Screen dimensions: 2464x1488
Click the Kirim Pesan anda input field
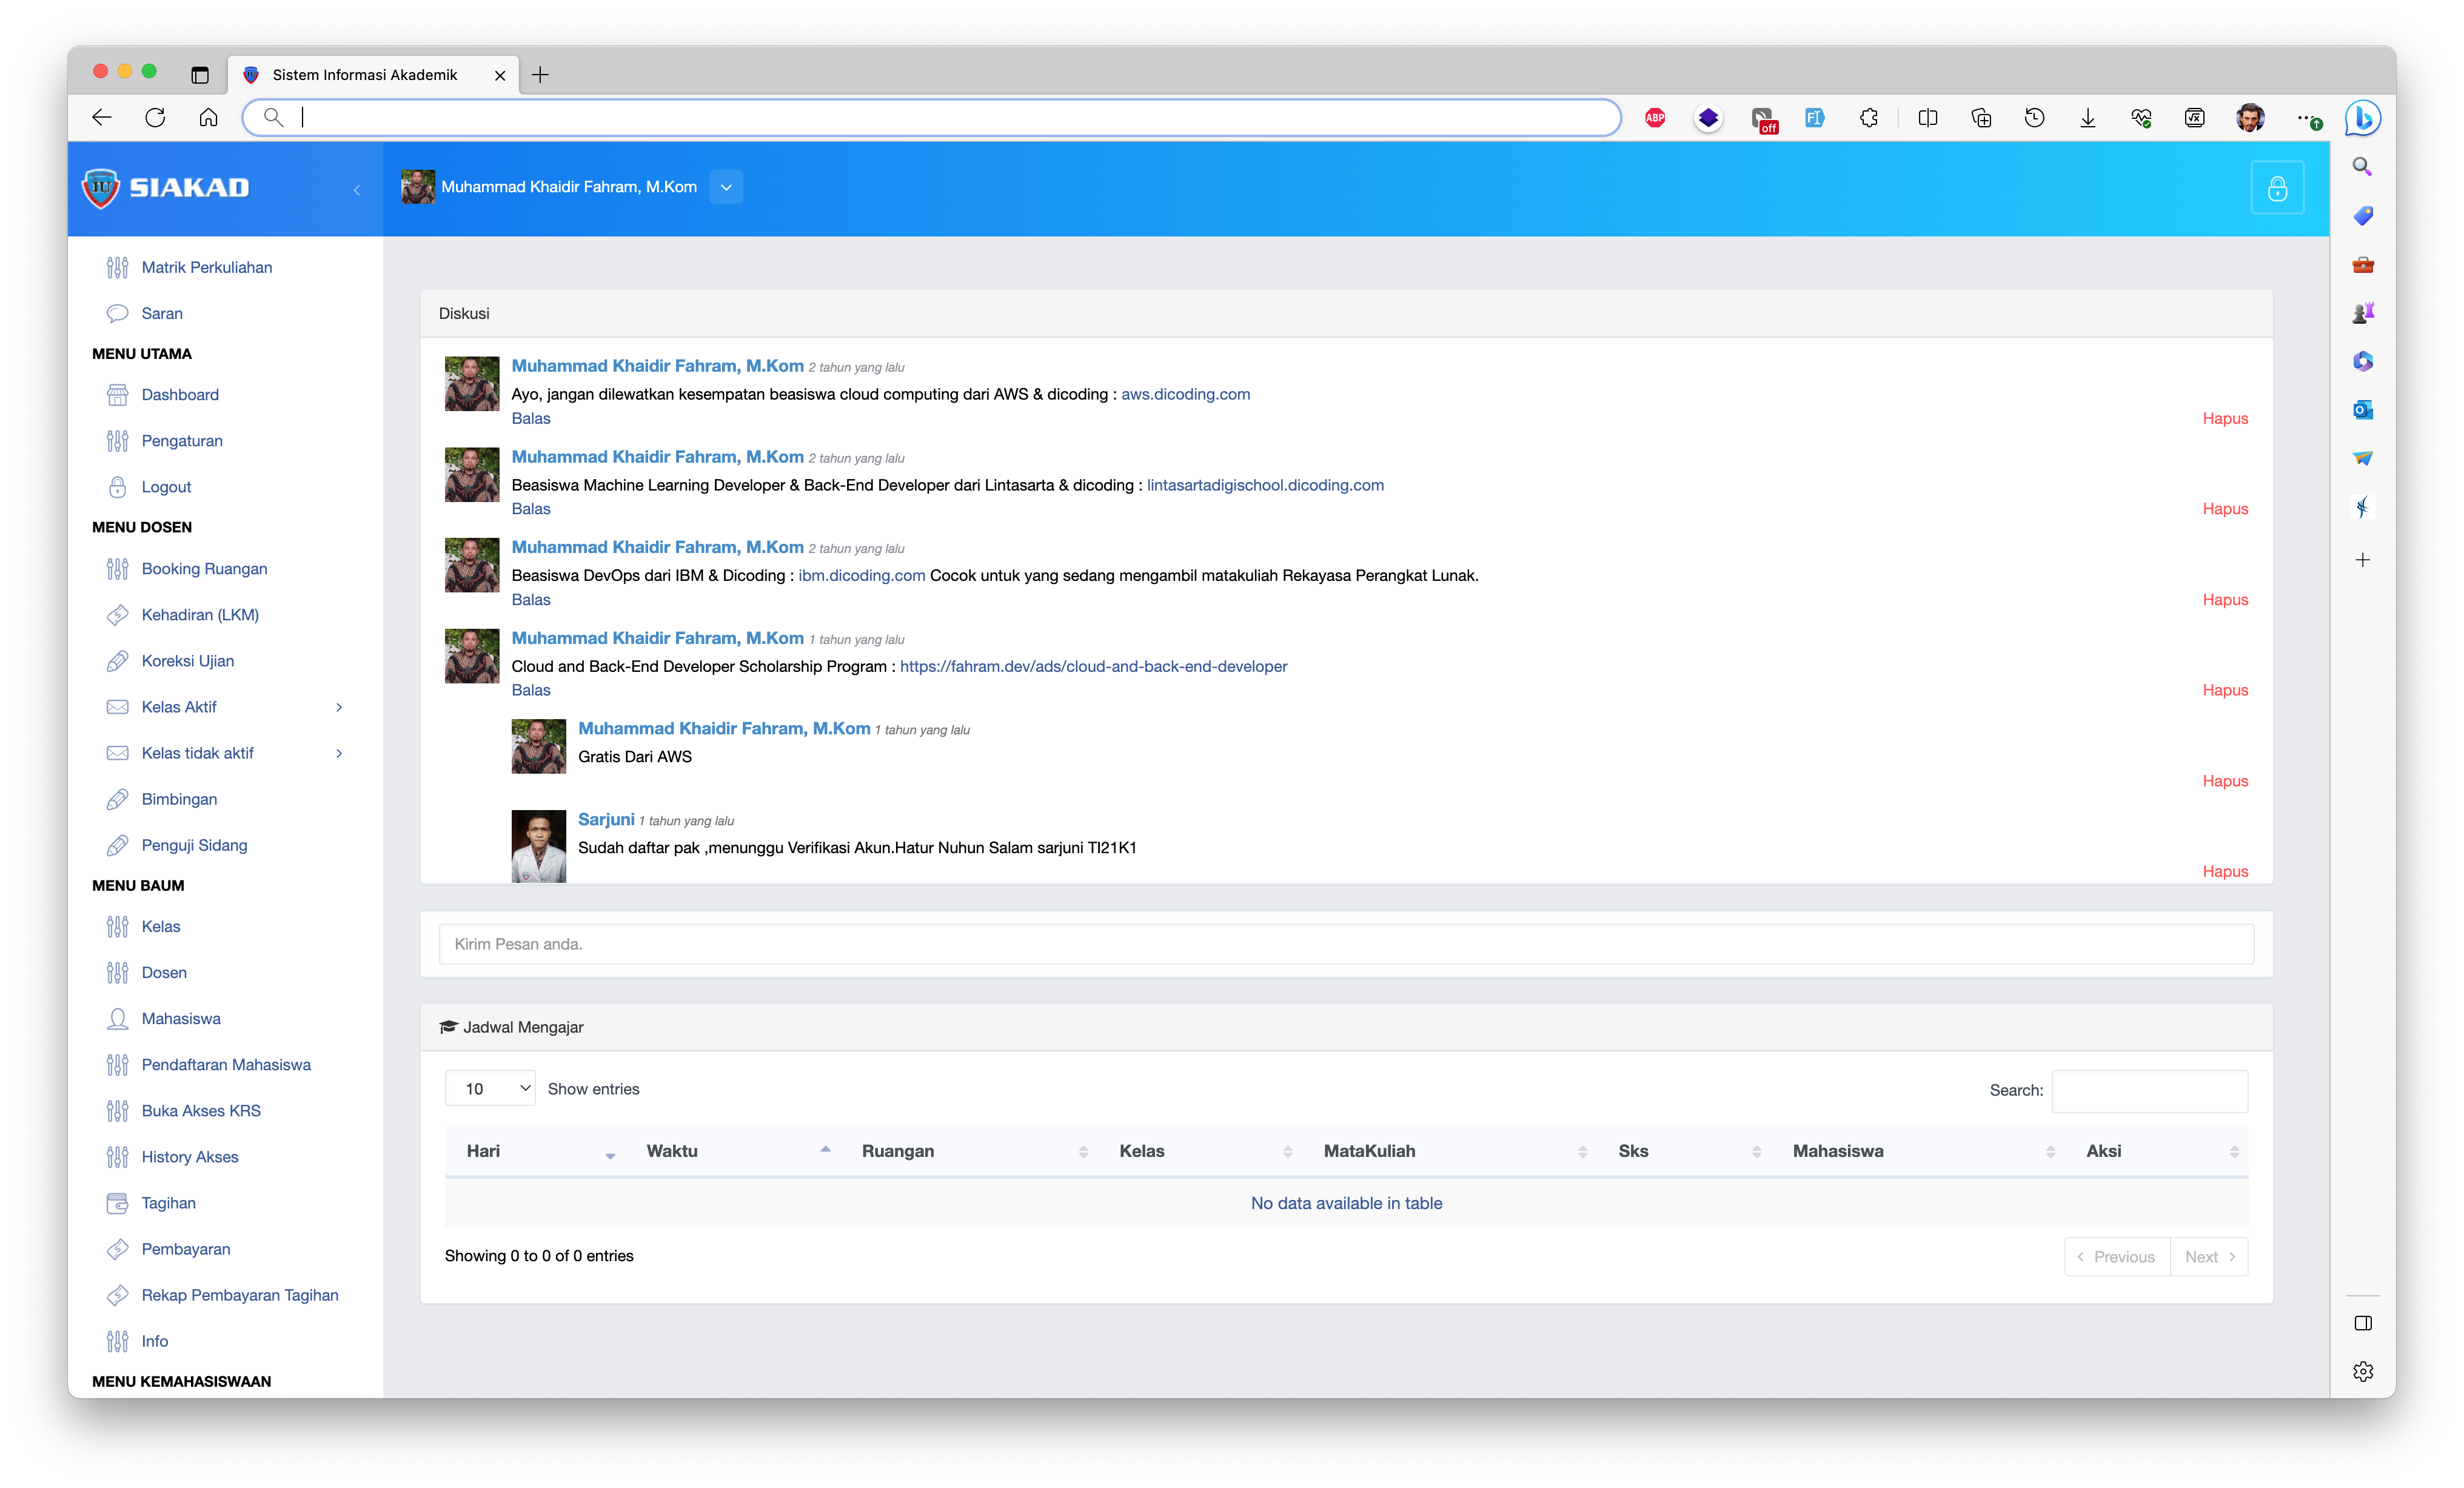click(1345, 944)
